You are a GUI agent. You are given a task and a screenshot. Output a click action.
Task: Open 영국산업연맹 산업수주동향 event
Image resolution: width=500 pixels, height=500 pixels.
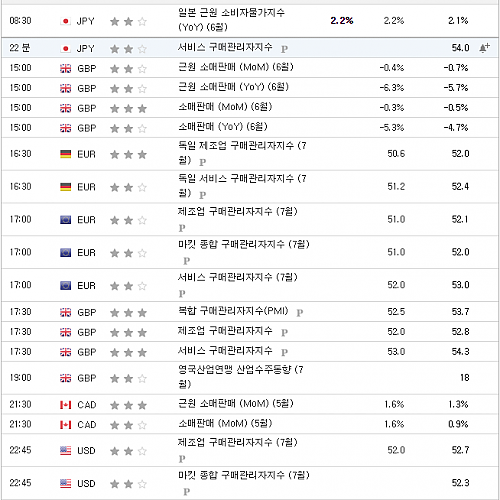tap(241, 377)
